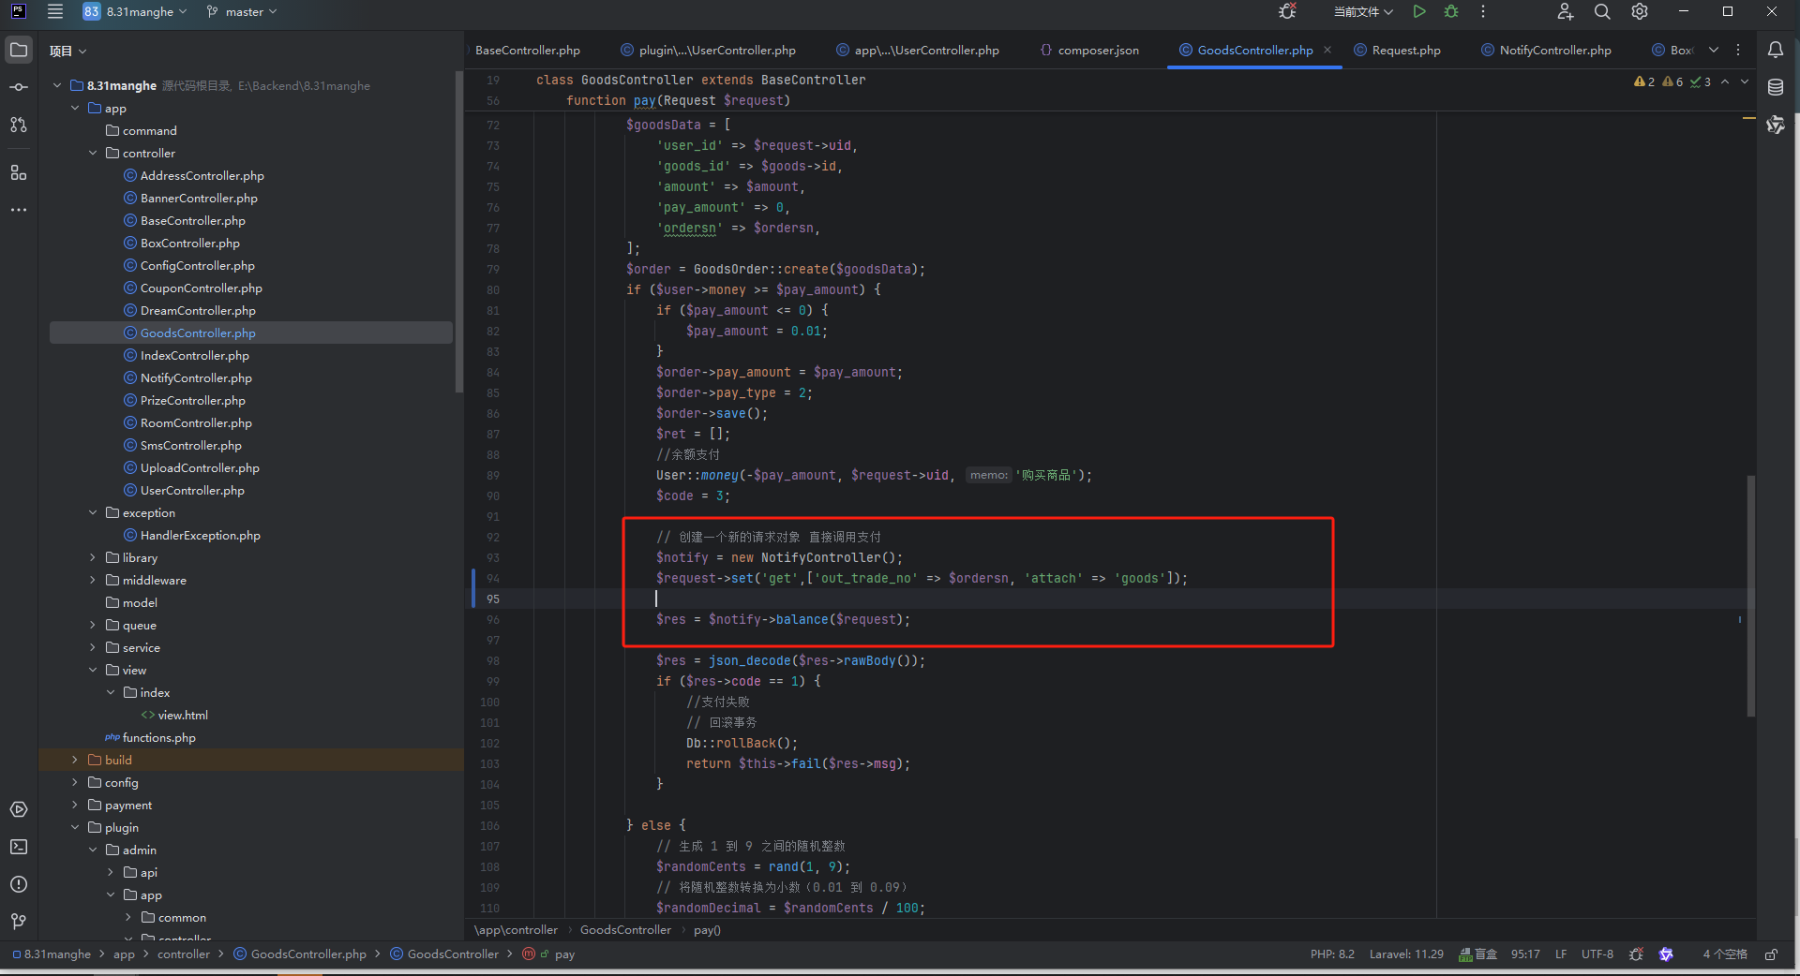This screenshot has width=1800, height=976.
Task: Open inspection warnings widget showing 2
Action: point(1644,82)
